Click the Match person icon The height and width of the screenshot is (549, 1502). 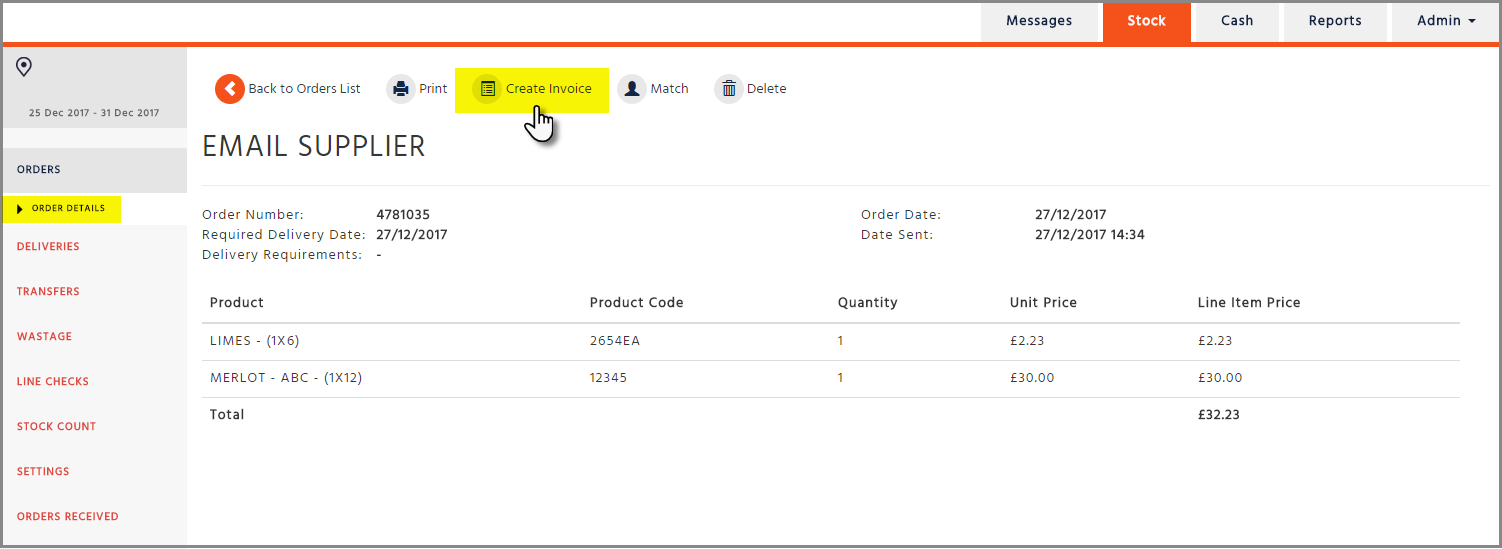click(632, 89)
